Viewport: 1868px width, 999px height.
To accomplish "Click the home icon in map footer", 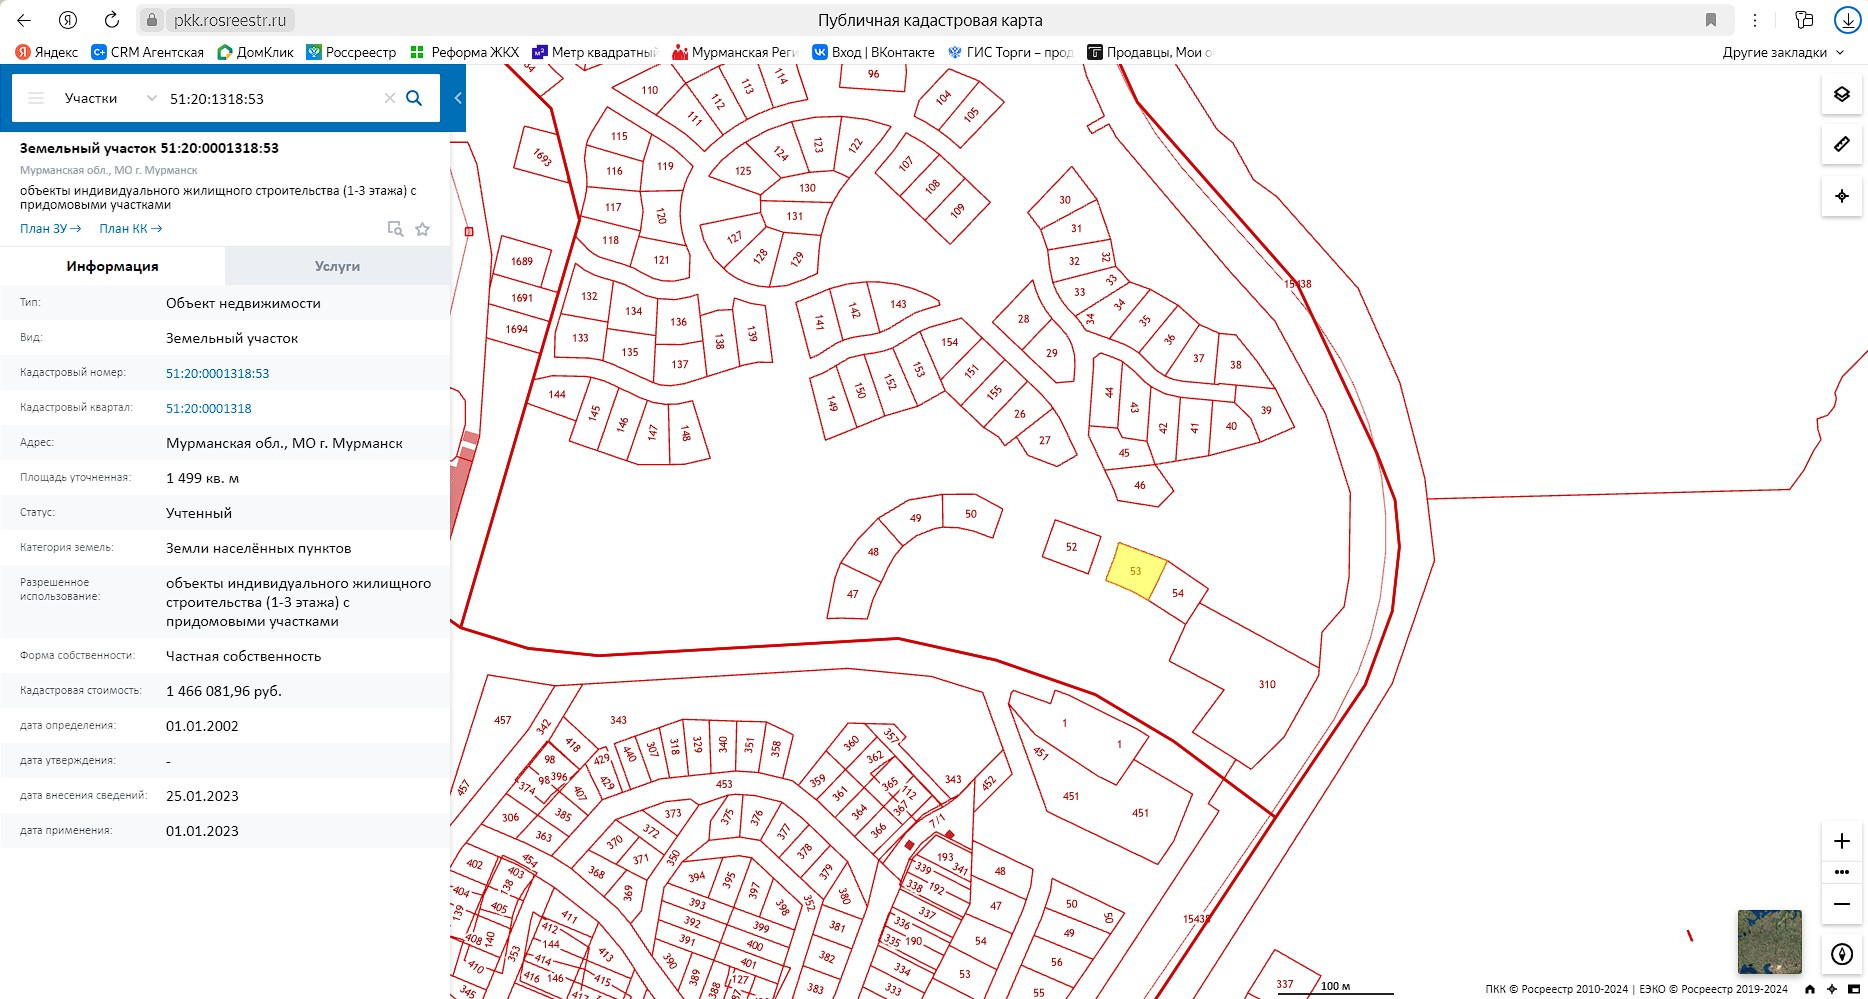I will [1809, 989].
